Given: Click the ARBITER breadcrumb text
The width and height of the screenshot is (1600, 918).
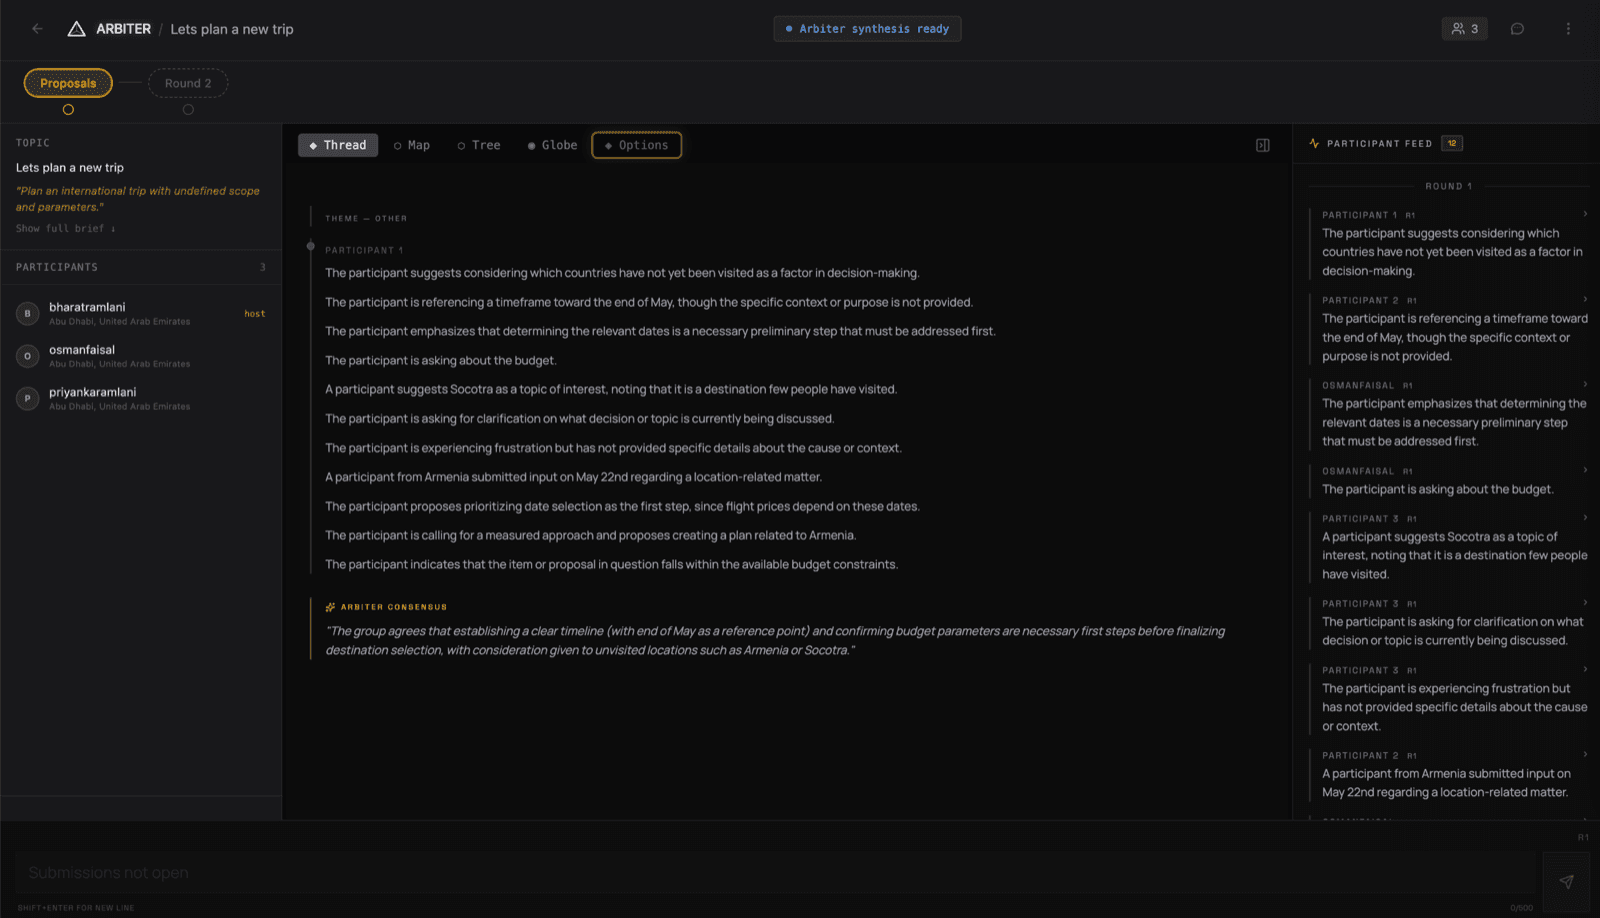Looking at the screenshot, I should tap(123, 29).
